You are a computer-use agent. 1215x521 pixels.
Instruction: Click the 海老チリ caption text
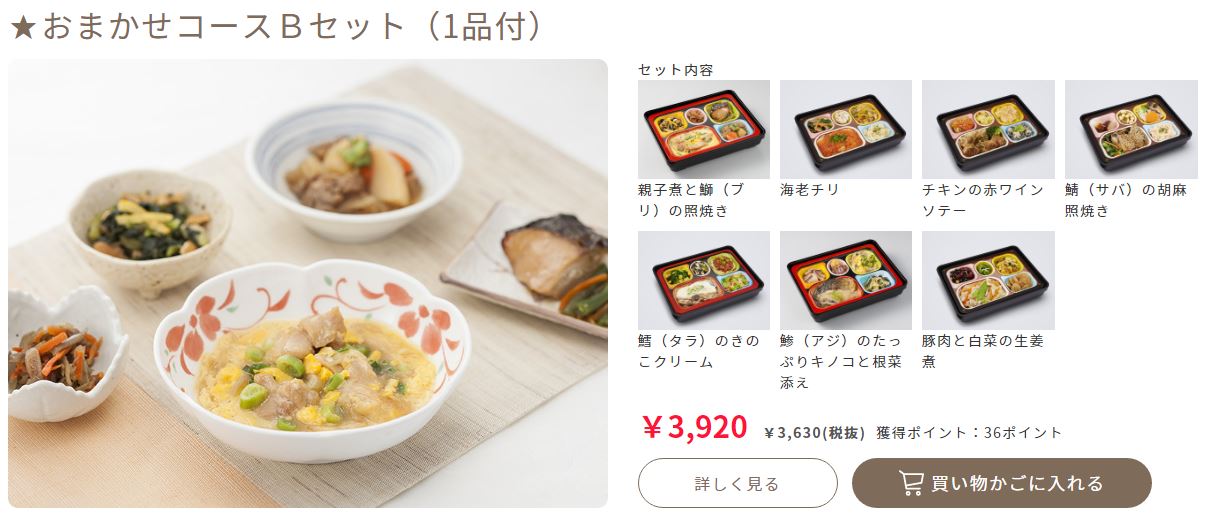810,189
